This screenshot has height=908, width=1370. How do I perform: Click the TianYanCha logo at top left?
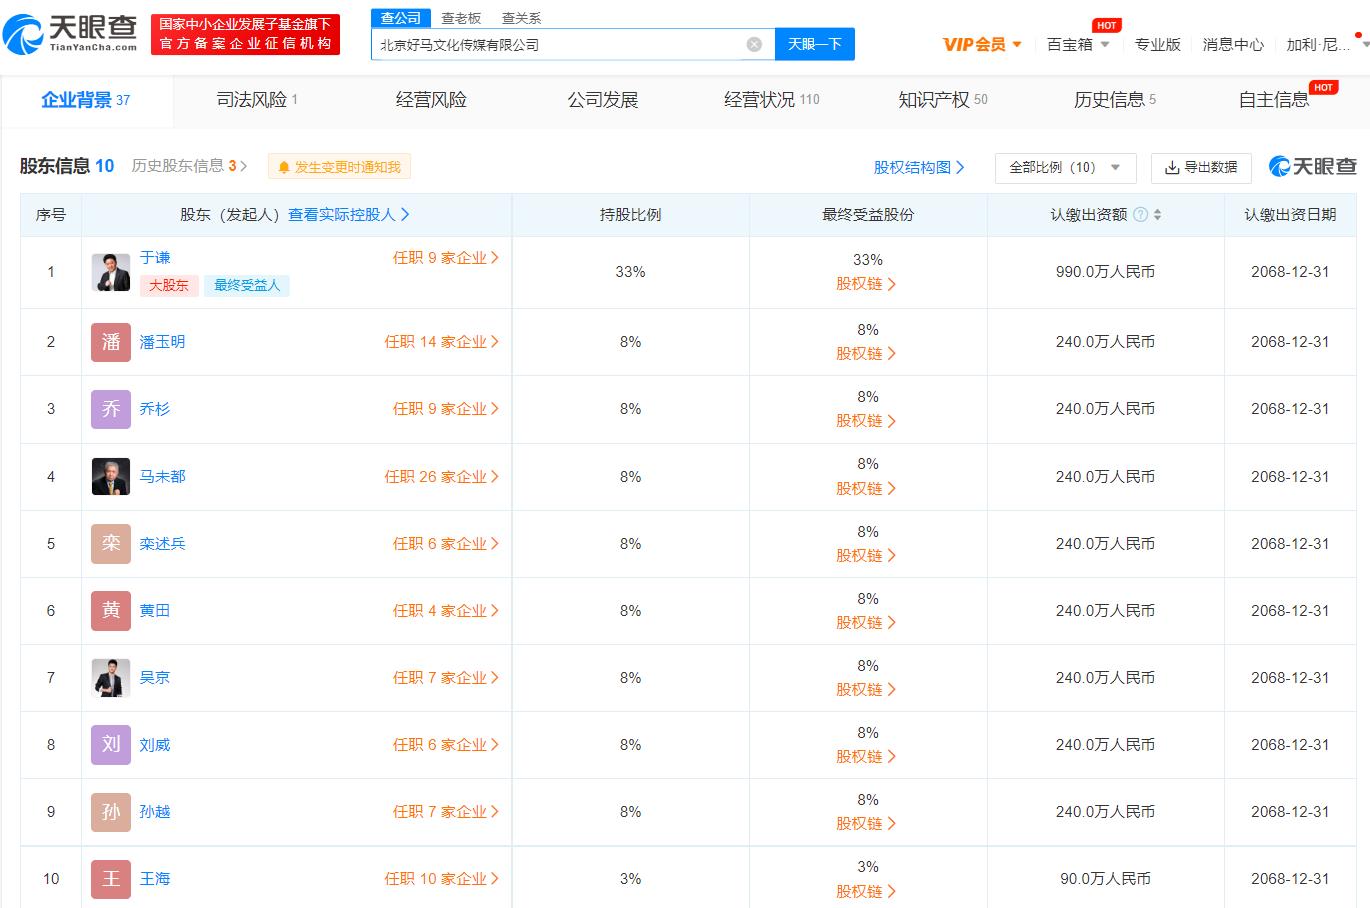tap(71, 35)
